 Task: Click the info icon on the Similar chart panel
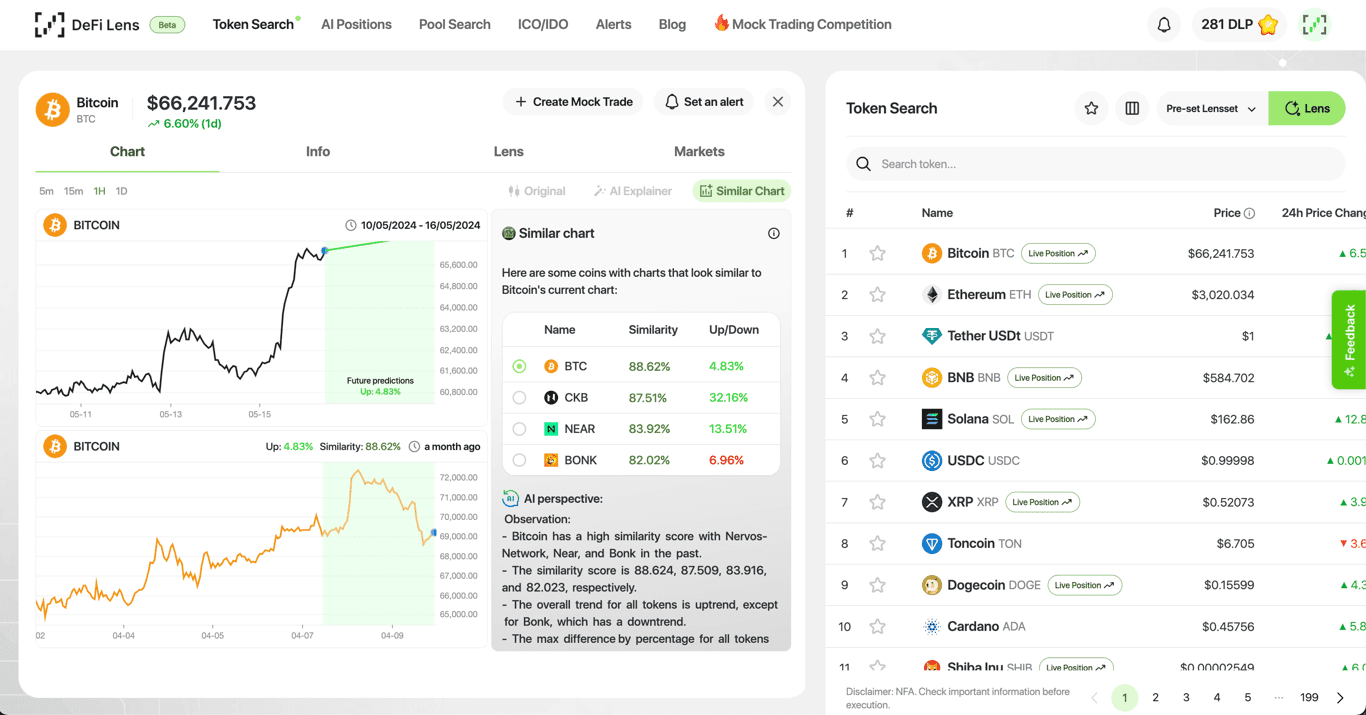(773, 233)
